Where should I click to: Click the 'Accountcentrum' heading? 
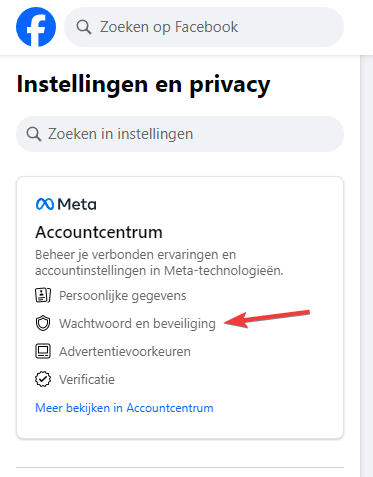tap(99, 232)
